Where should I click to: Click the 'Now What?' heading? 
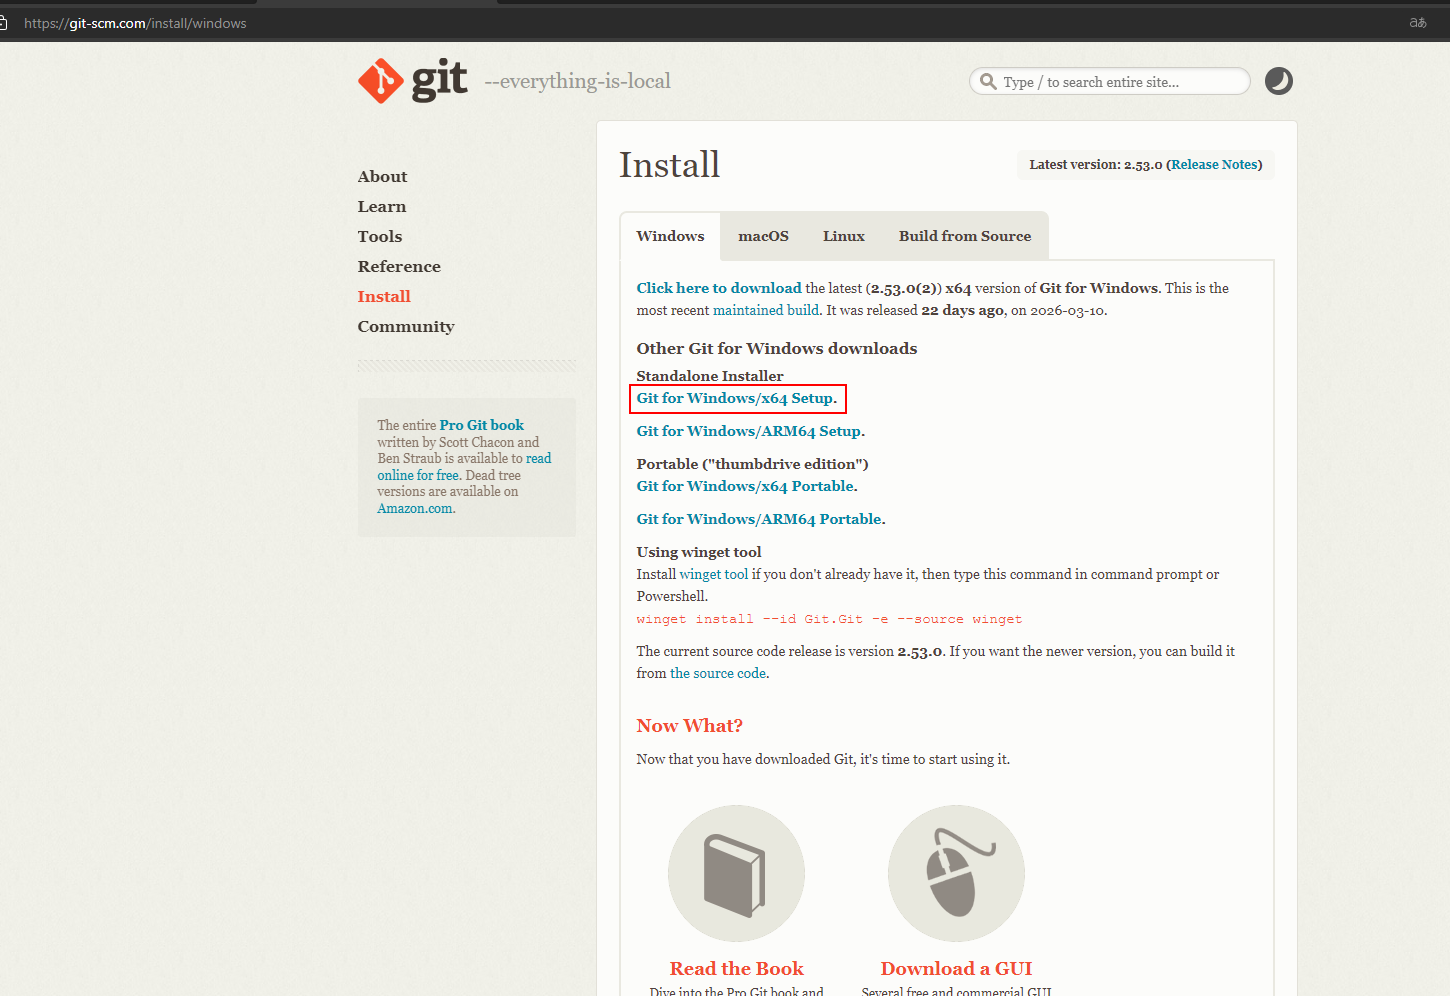tap(689, 726)
